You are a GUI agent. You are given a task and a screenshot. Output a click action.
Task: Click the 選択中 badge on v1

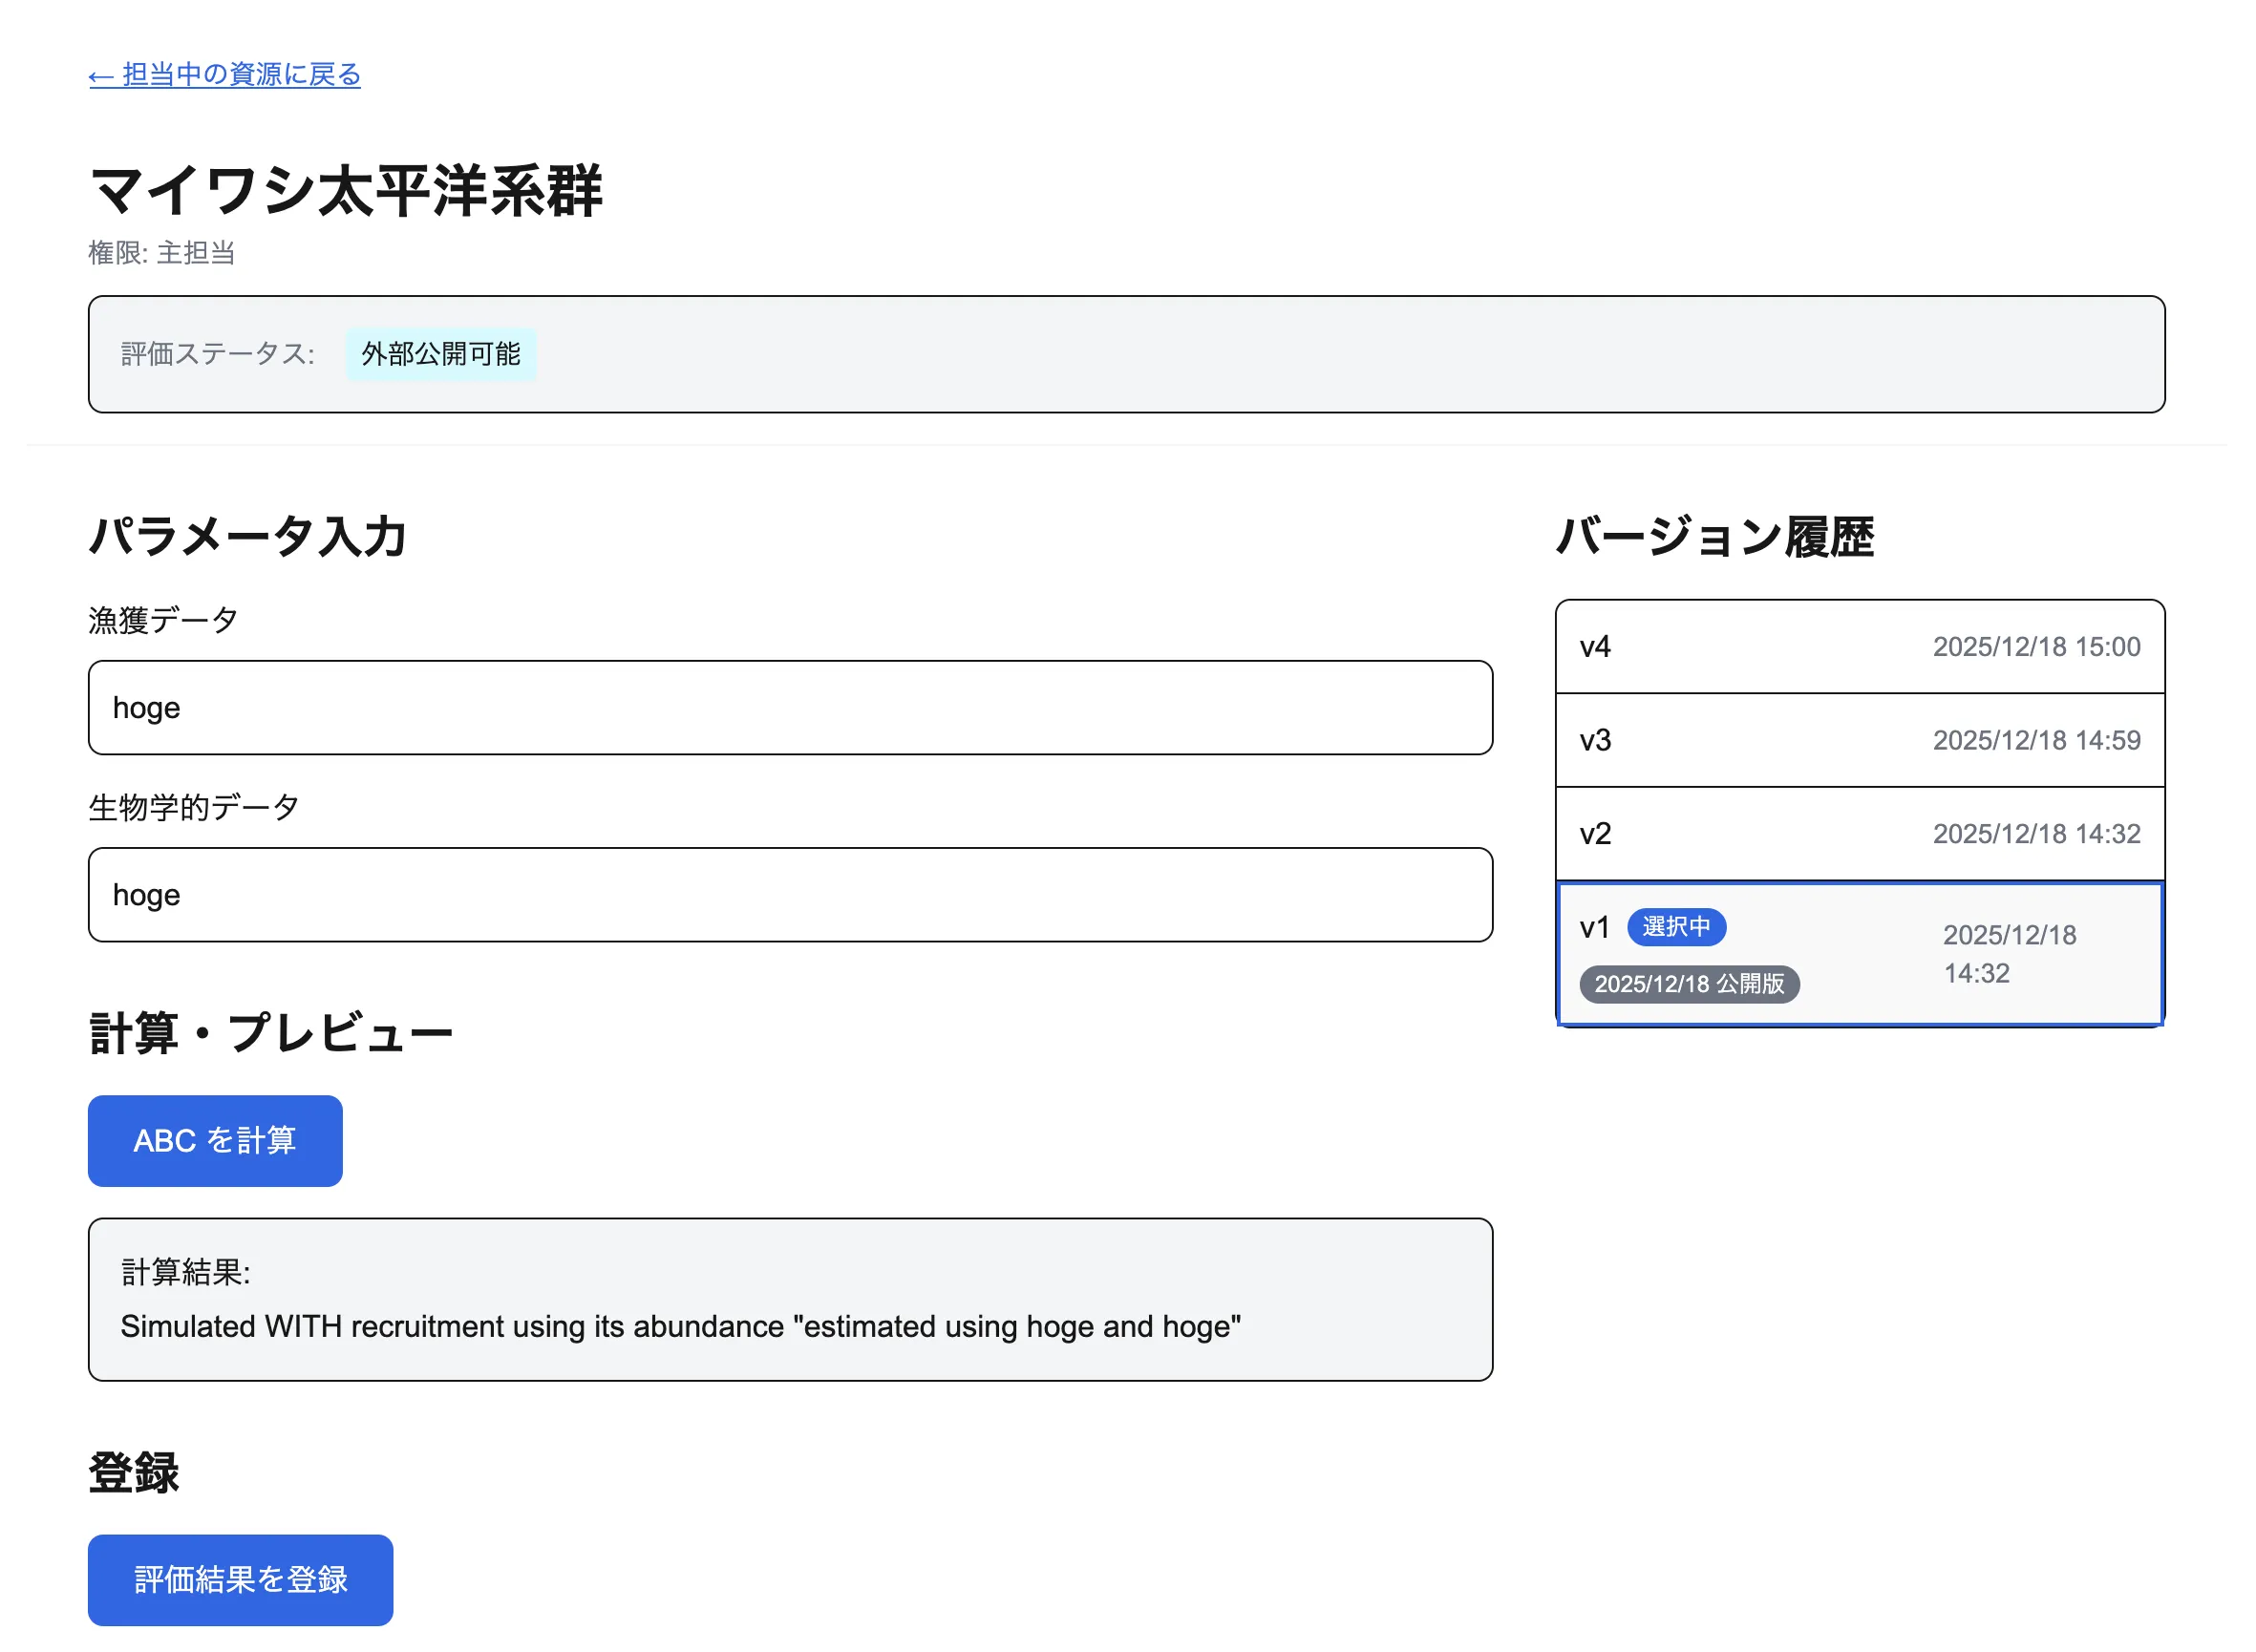(x=1676, y=927)
